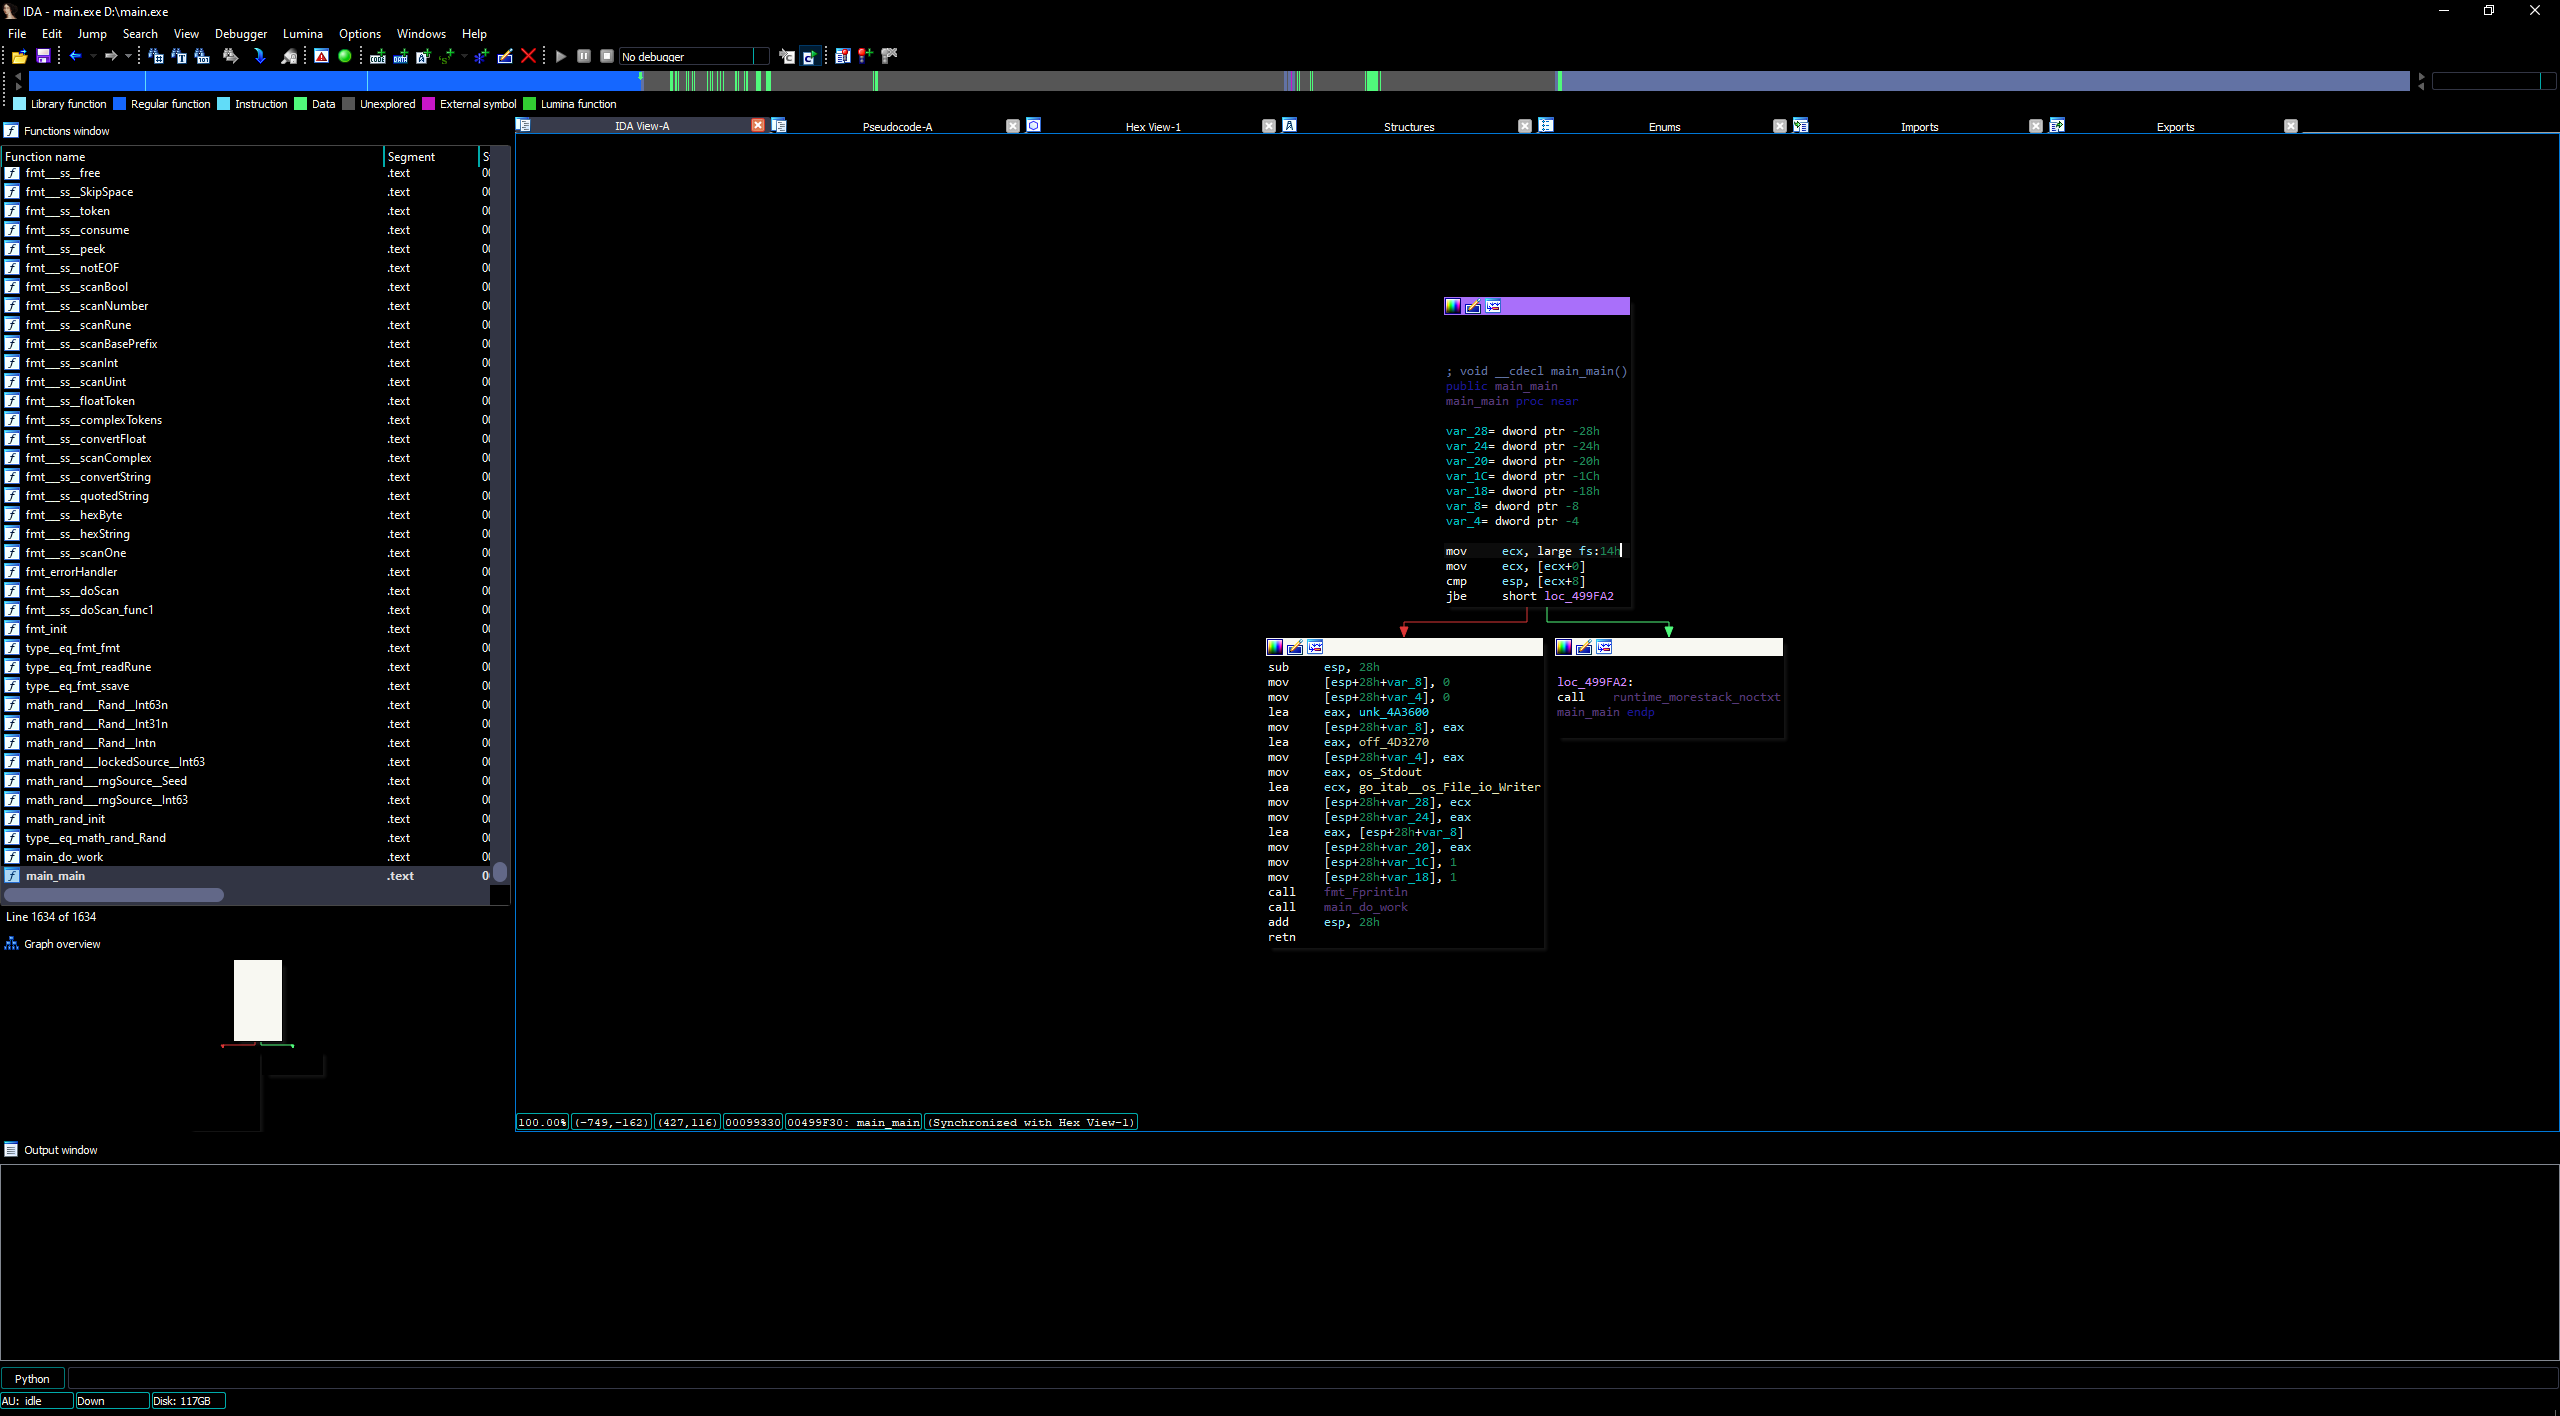Screen dimensions: 2560x1416
Task: Open the Debugger menu
Action: tap(241, 33)
